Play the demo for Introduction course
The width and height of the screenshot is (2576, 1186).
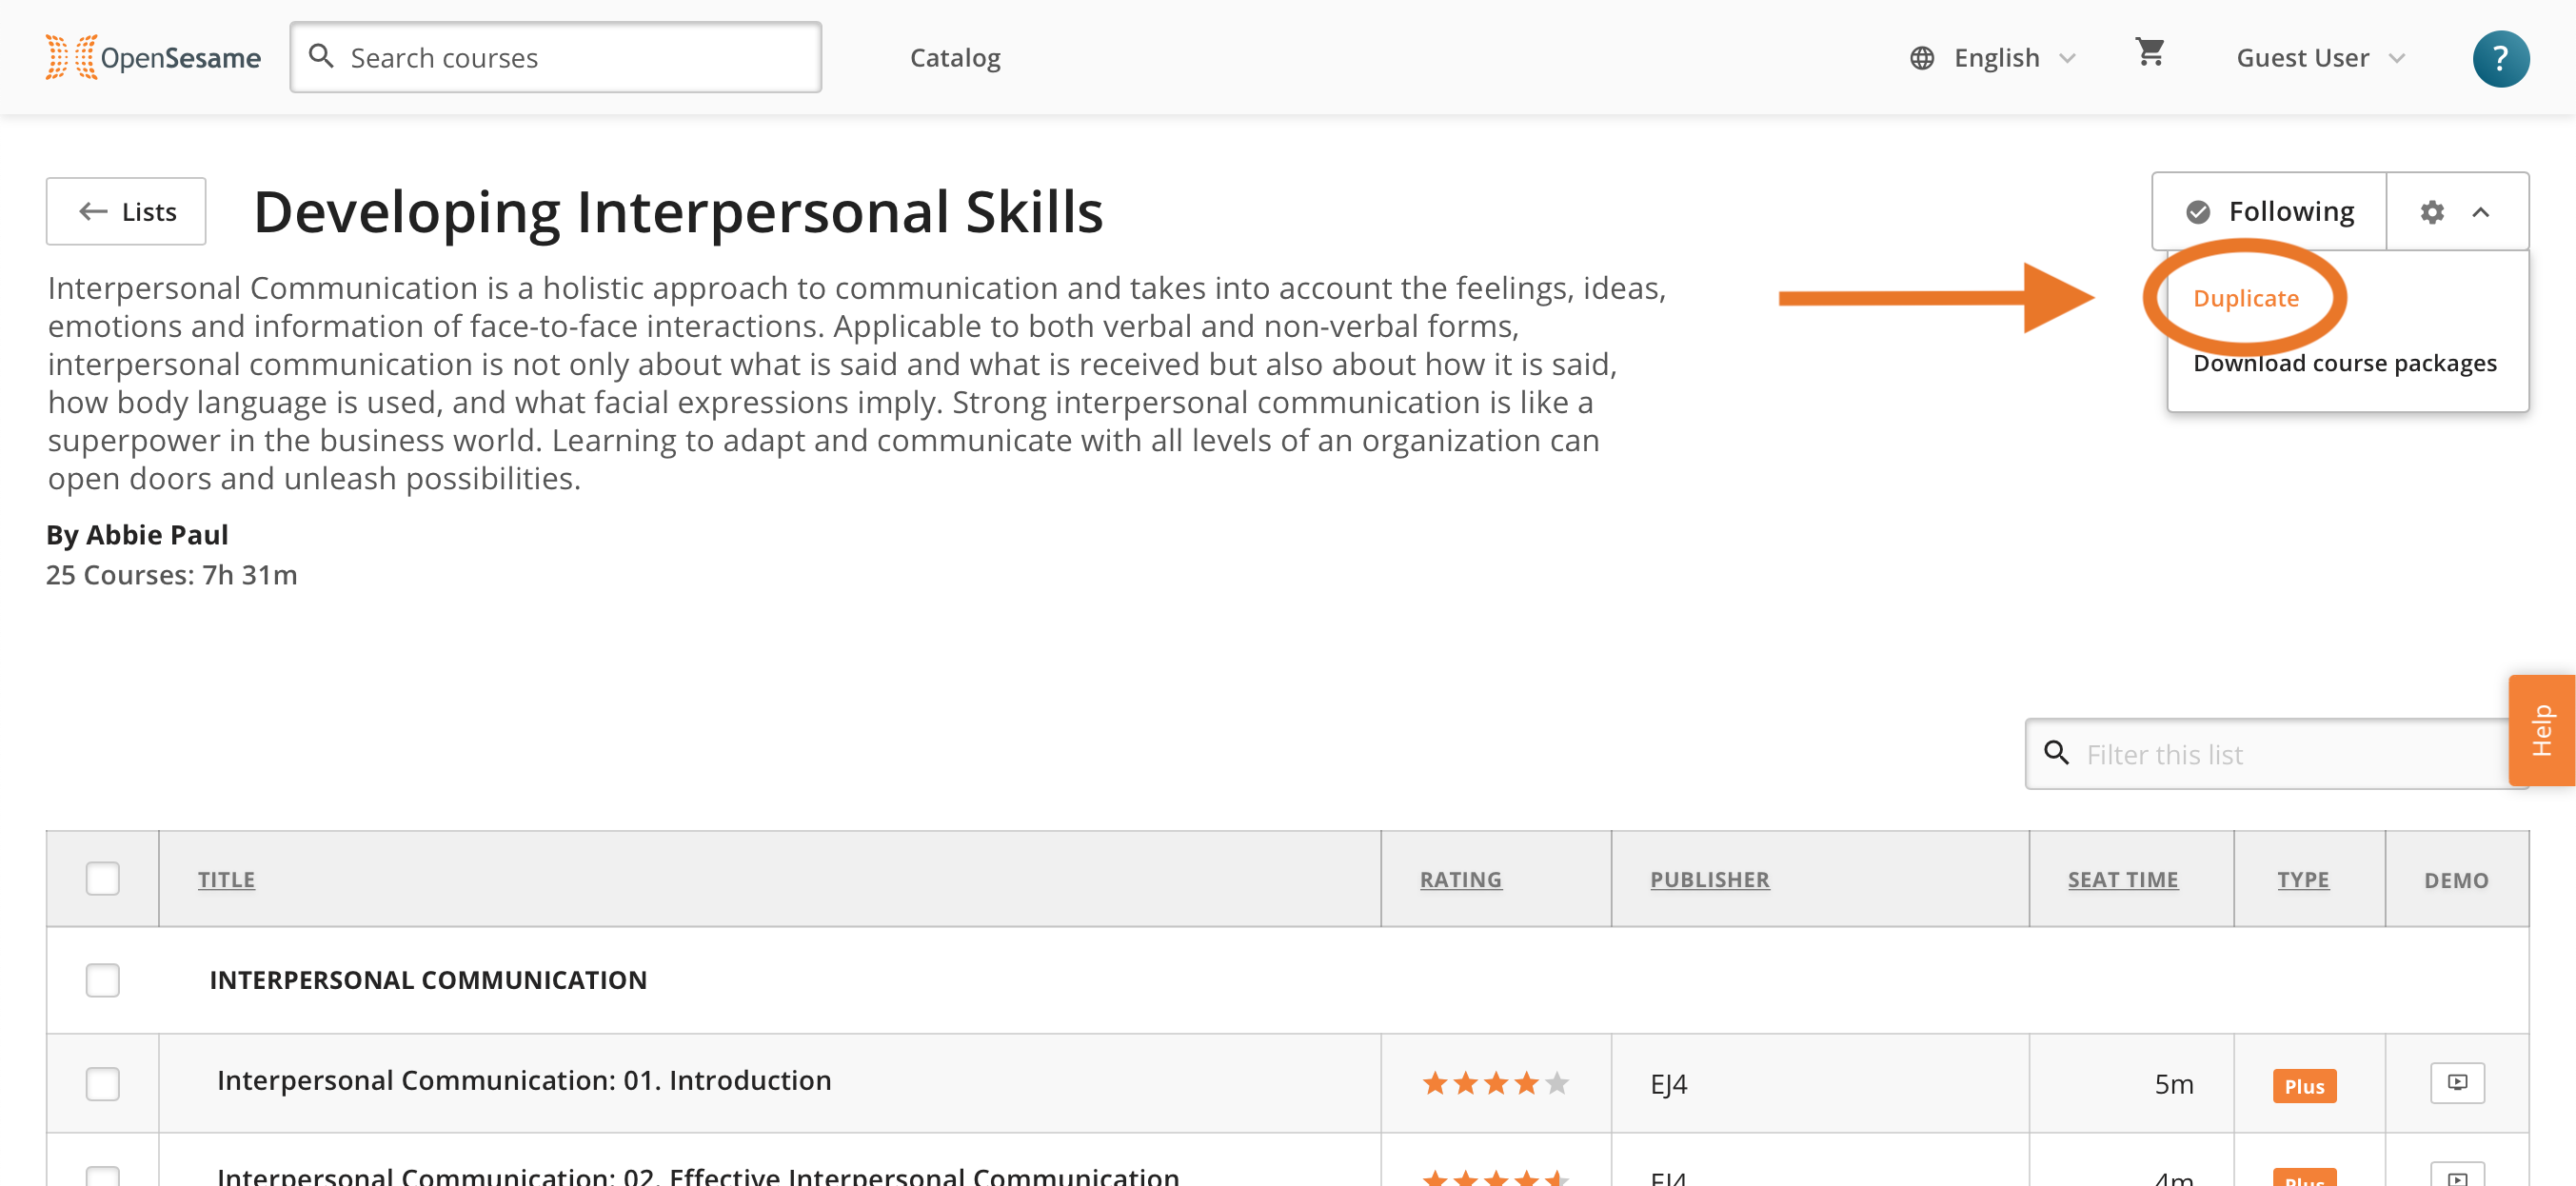pos(2457,1083)
